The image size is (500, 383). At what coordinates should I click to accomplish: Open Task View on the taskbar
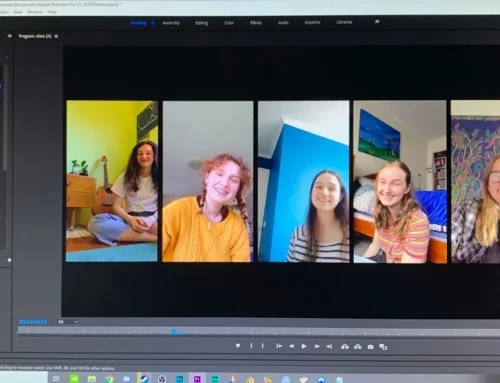click(x=56, y=379)
